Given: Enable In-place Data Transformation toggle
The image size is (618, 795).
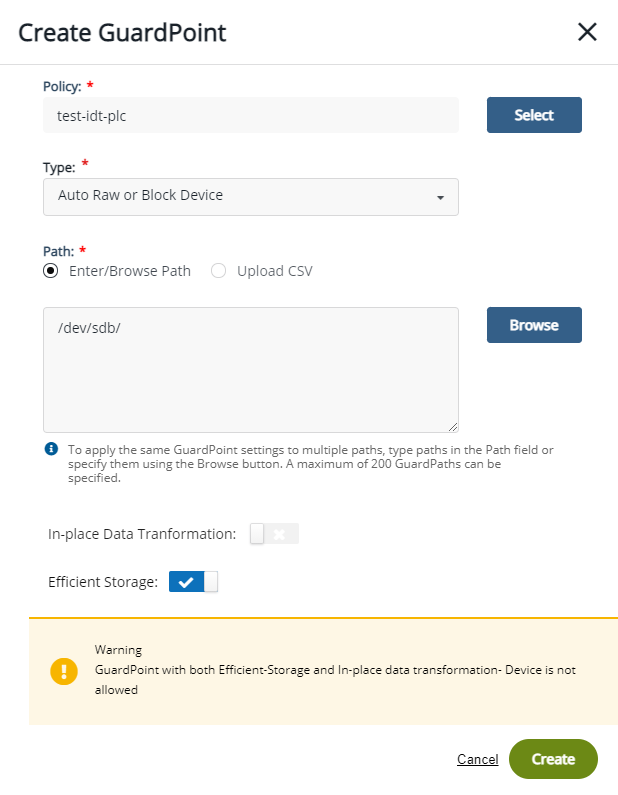Looking at the screenshot, I should pyautogui.click(x=273, y=534).
